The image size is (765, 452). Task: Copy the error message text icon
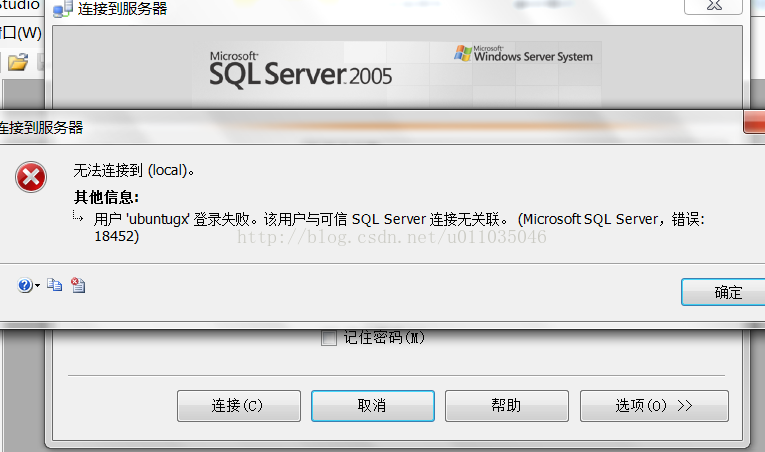(x=54, y=285)
